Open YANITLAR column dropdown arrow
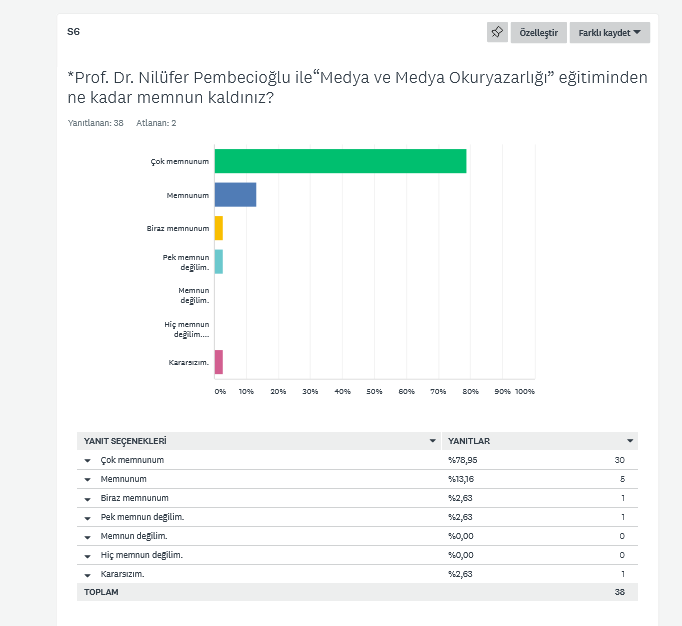Image resolution: width=682 pixels, height=626 pixels. click(x=630, y=440)
